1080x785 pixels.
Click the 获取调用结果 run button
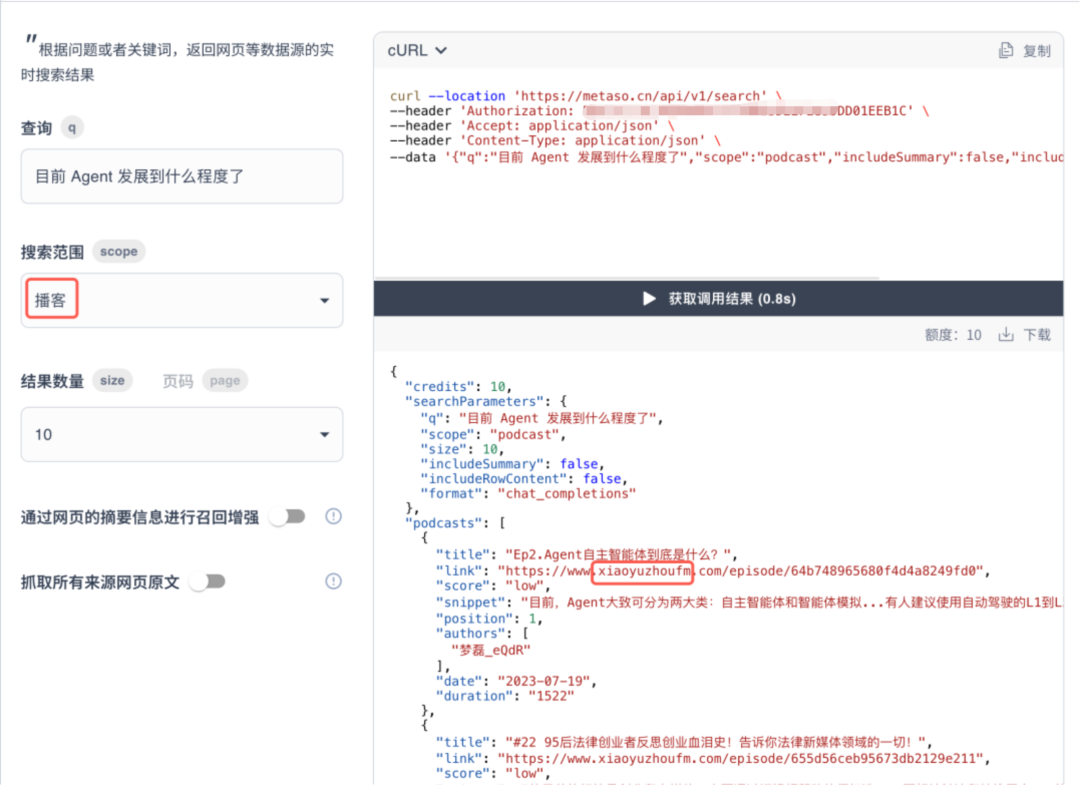(x=718, y=298)
